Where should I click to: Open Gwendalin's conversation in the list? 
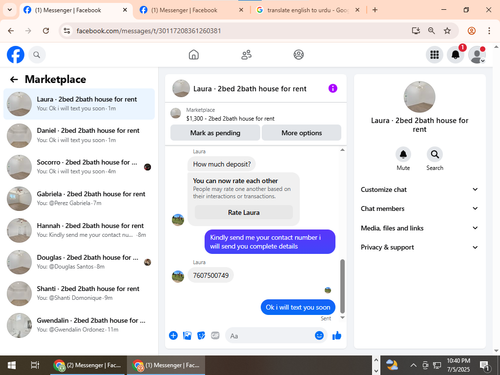pos(79,325)
